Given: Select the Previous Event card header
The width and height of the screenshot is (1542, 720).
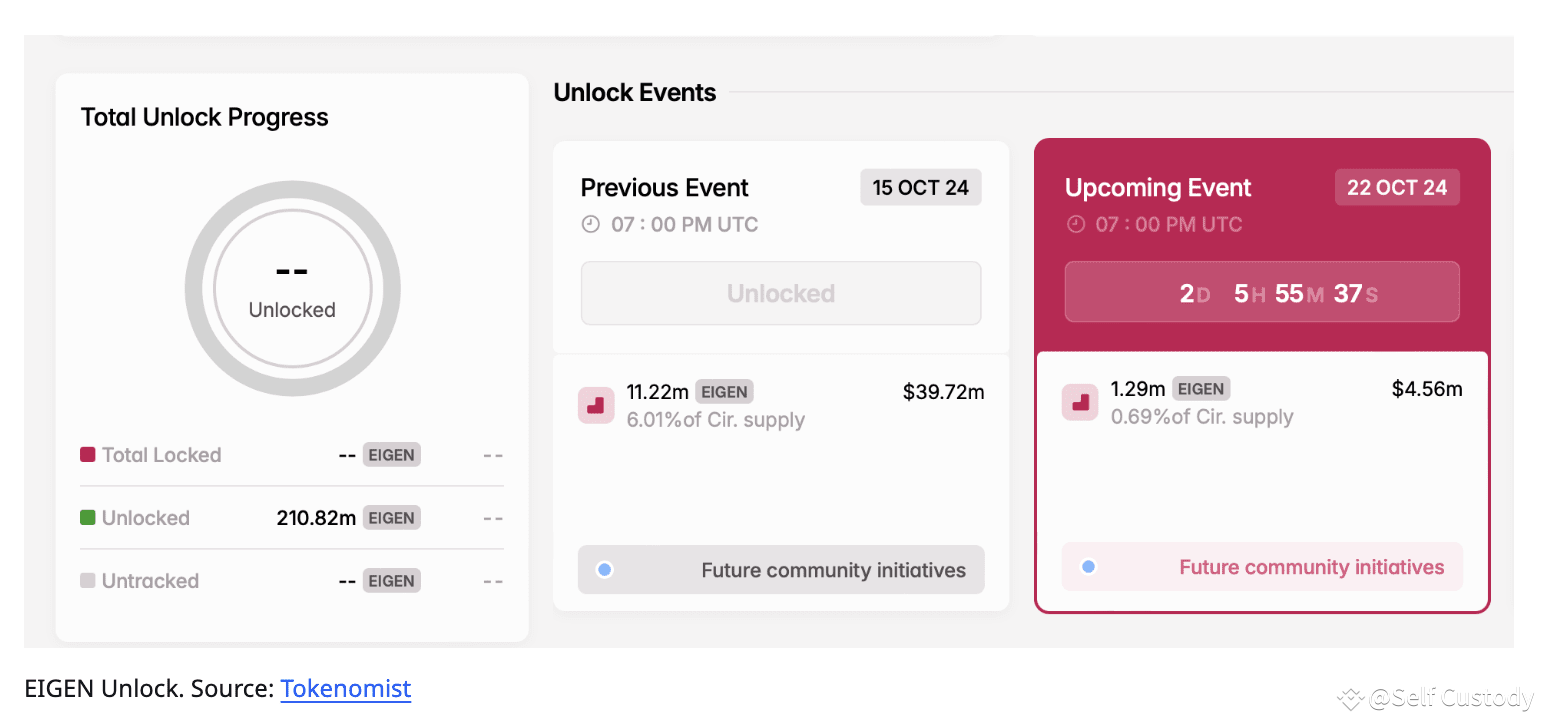Looking at the screenshot, I should pos(664,187).
